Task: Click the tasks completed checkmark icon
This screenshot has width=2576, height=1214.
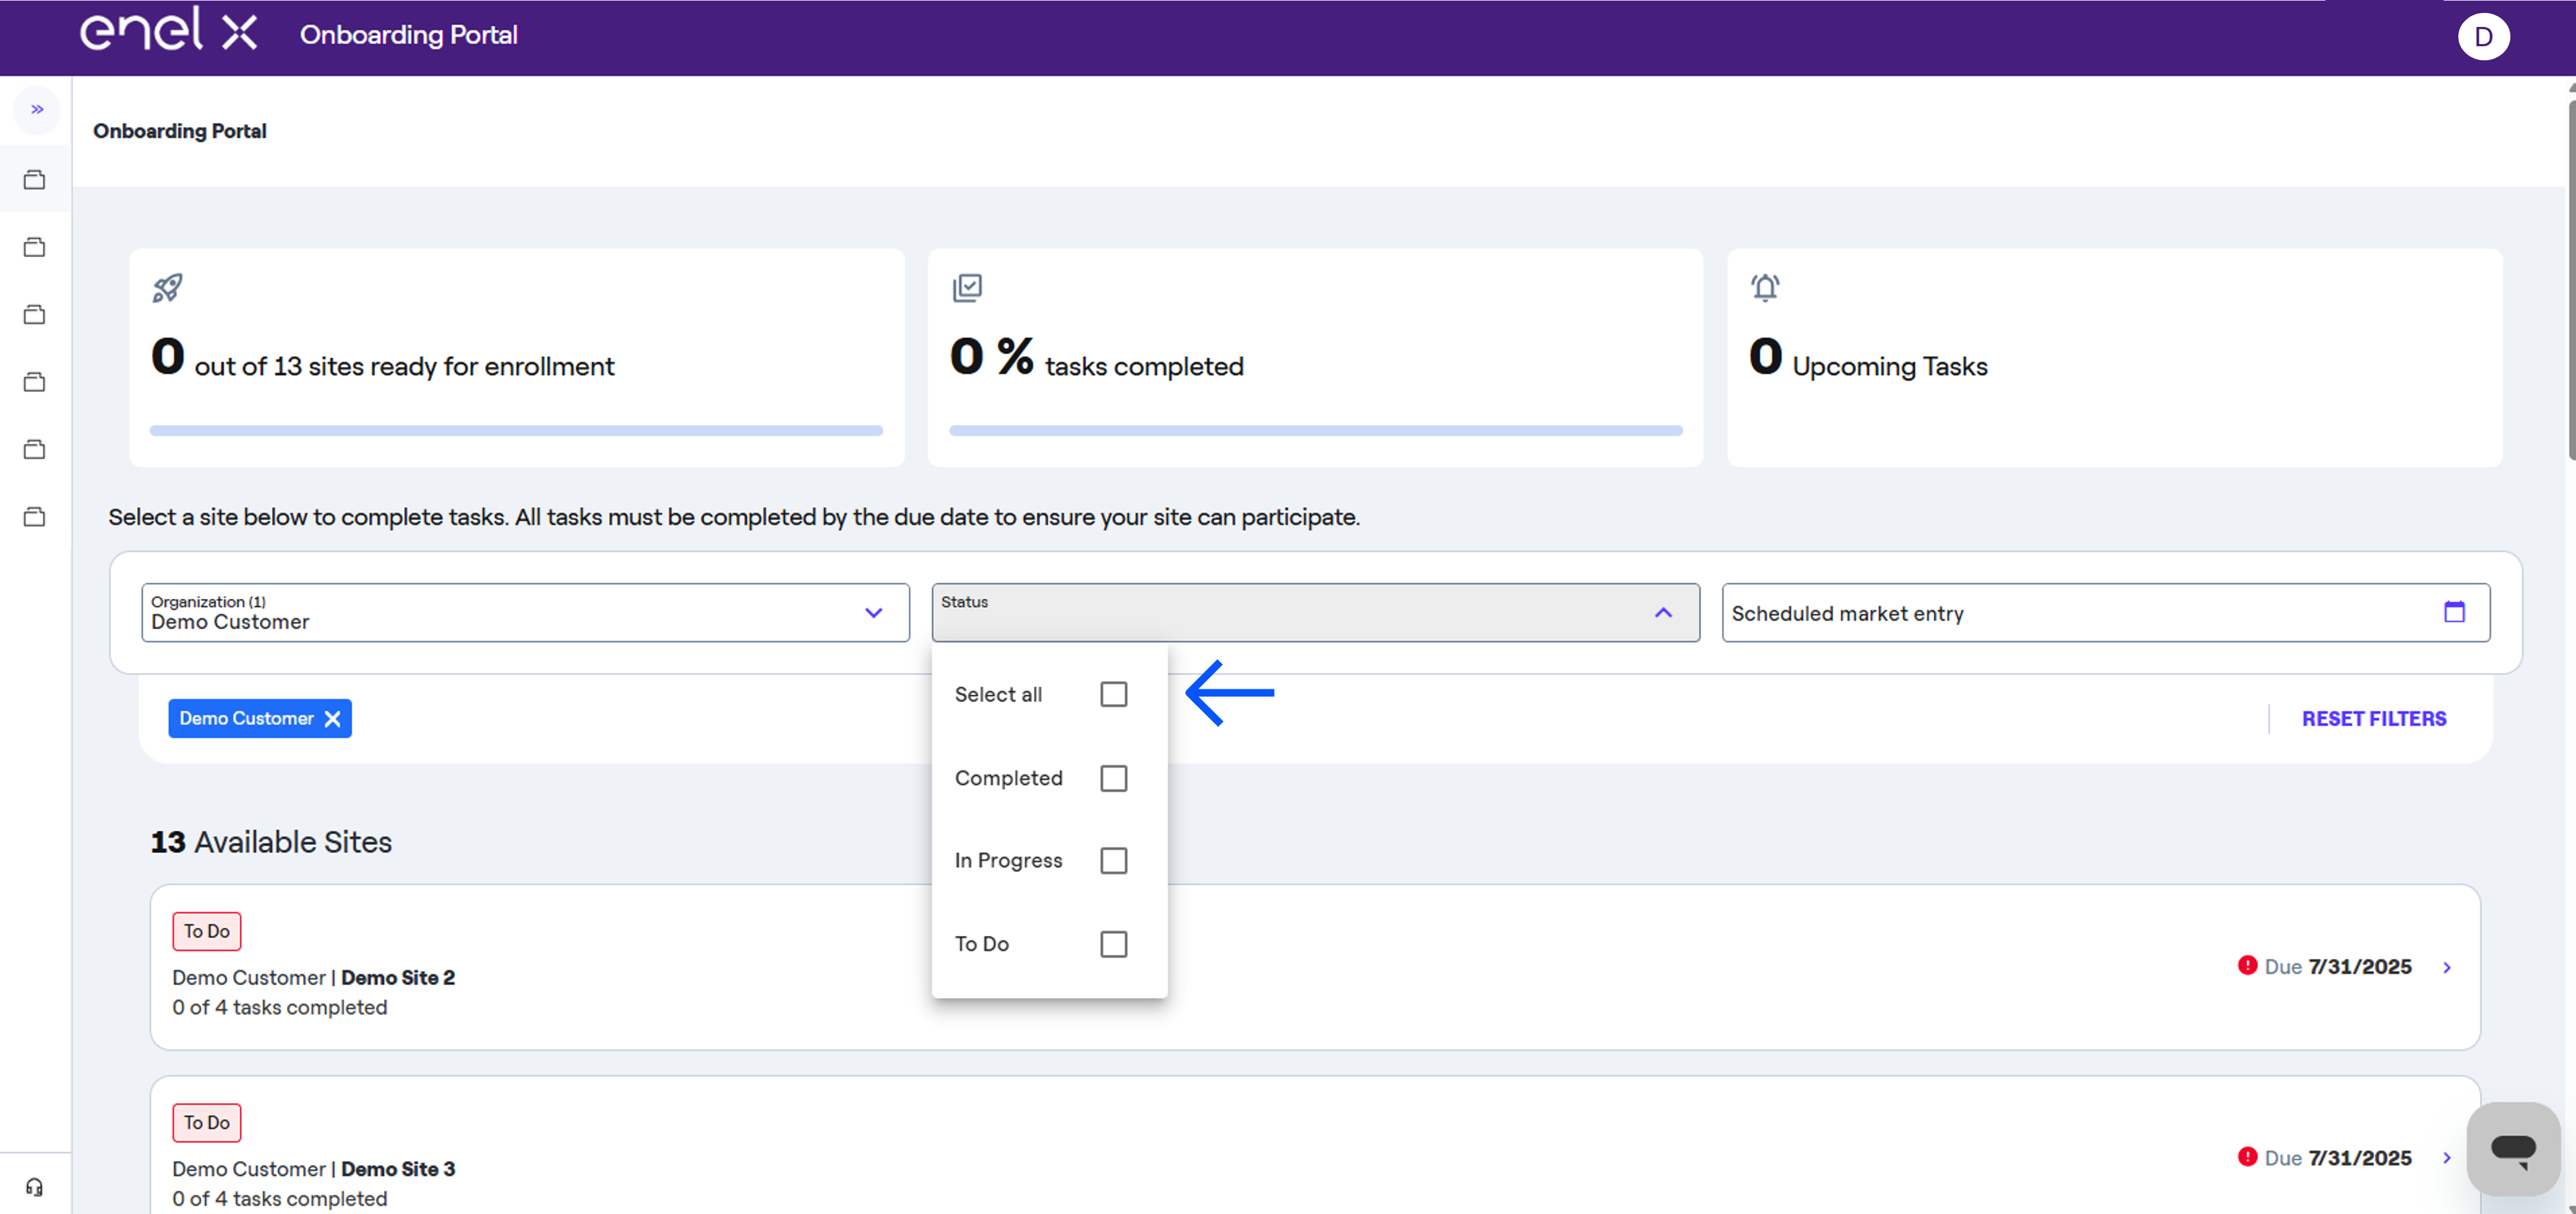Action: tap(967, 287)
